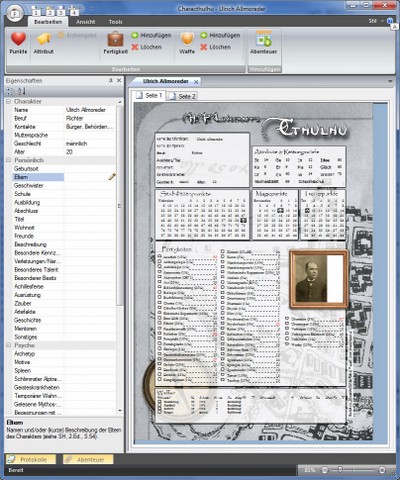The height and width of the screenshot is (480, 400).
Task: Select the Ulrich Allmoreder document tab
Action: (165, 81)
